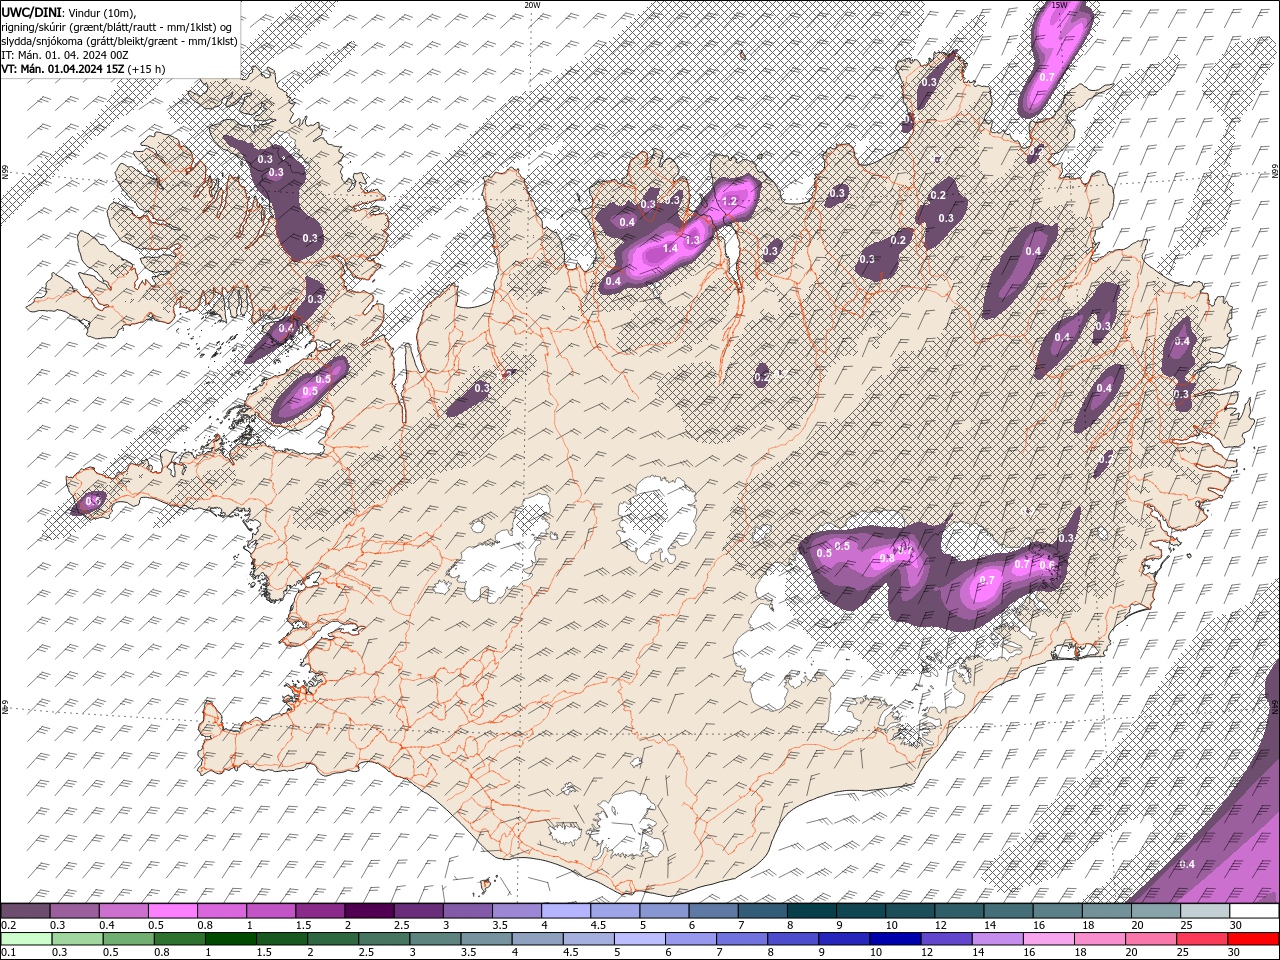
Task: Click the "rigning/skúrir (grænt/blátt/rautt - mm/1klst) og" line
Action: click(117, 26)
